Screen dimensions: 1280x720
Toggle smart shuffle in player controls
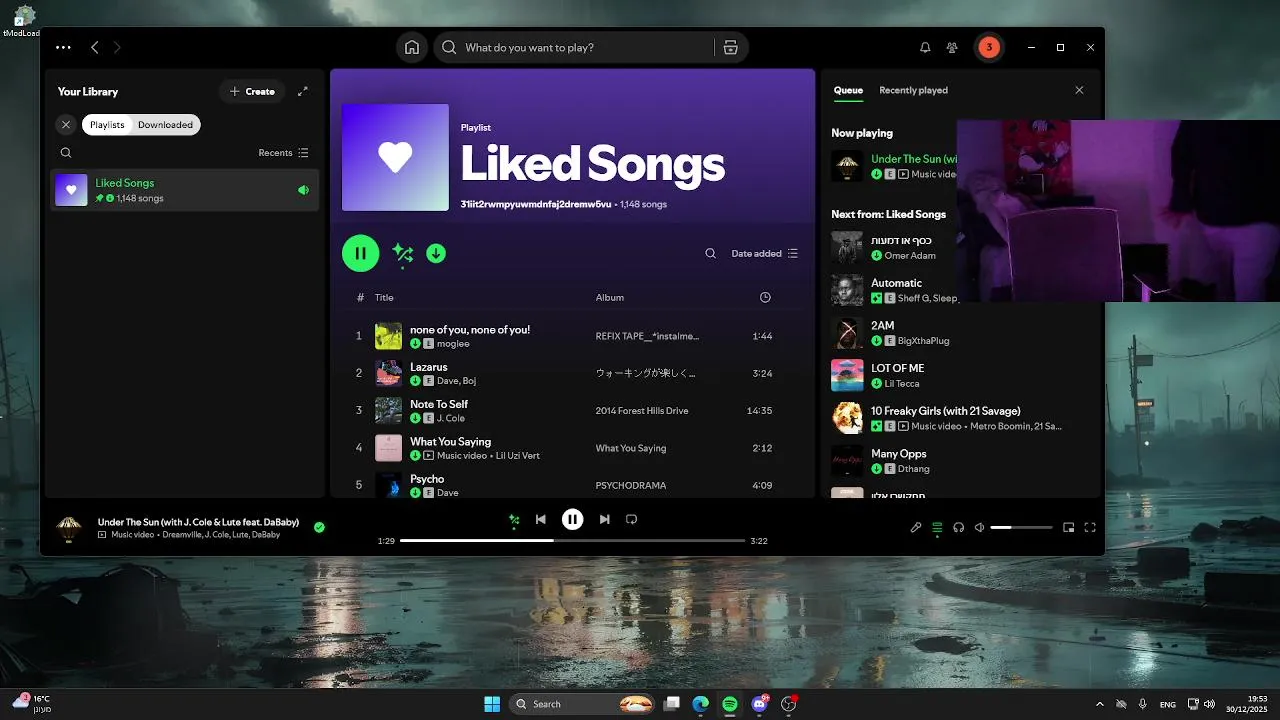[x=514, y=519]
